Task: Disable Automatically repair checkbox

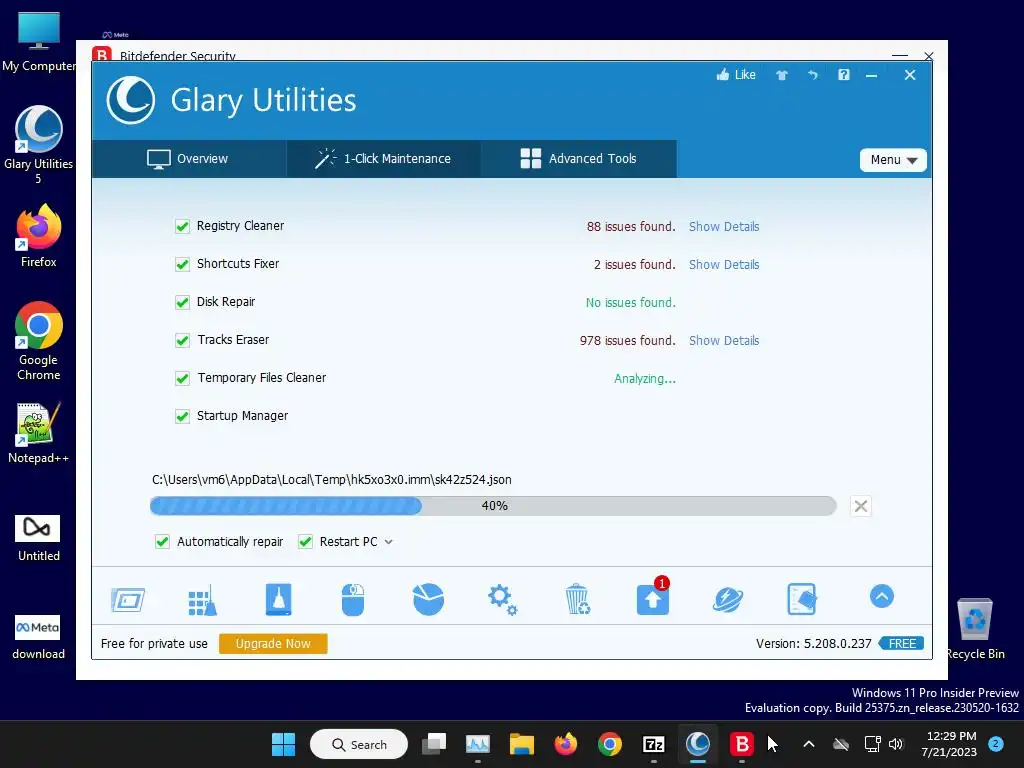Action: (162, 542)
